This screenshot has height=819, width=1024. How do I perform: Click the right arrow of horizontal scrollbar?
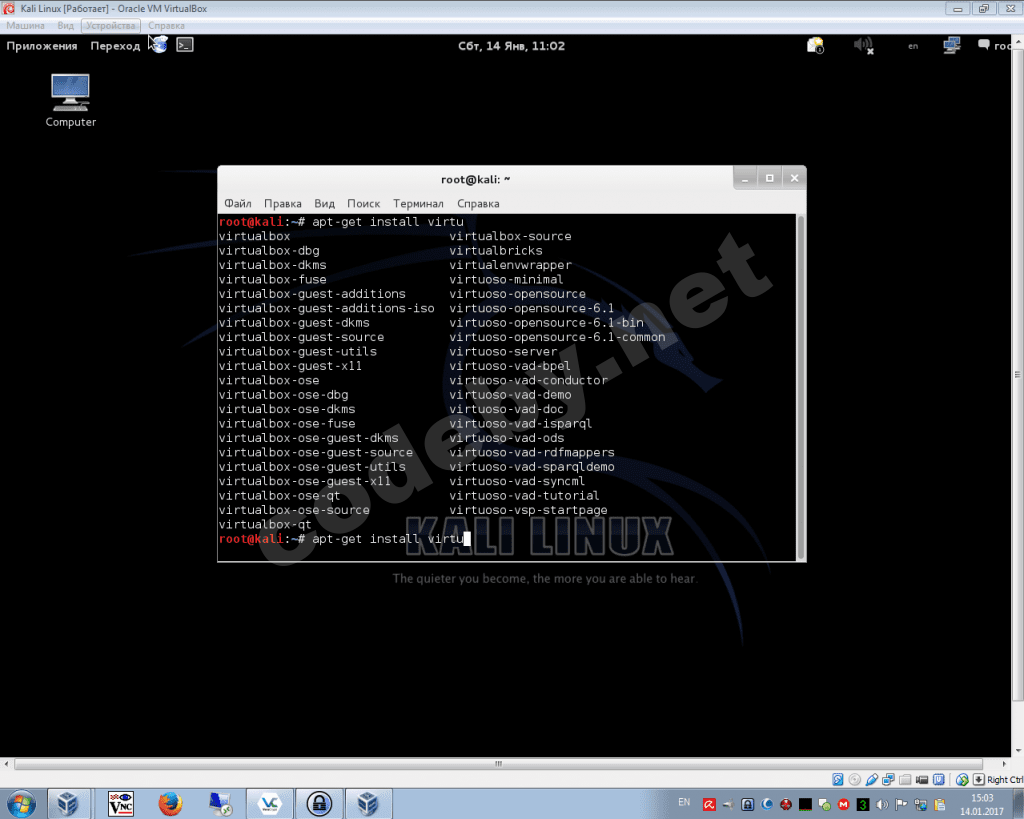[x=1005, y=763]
